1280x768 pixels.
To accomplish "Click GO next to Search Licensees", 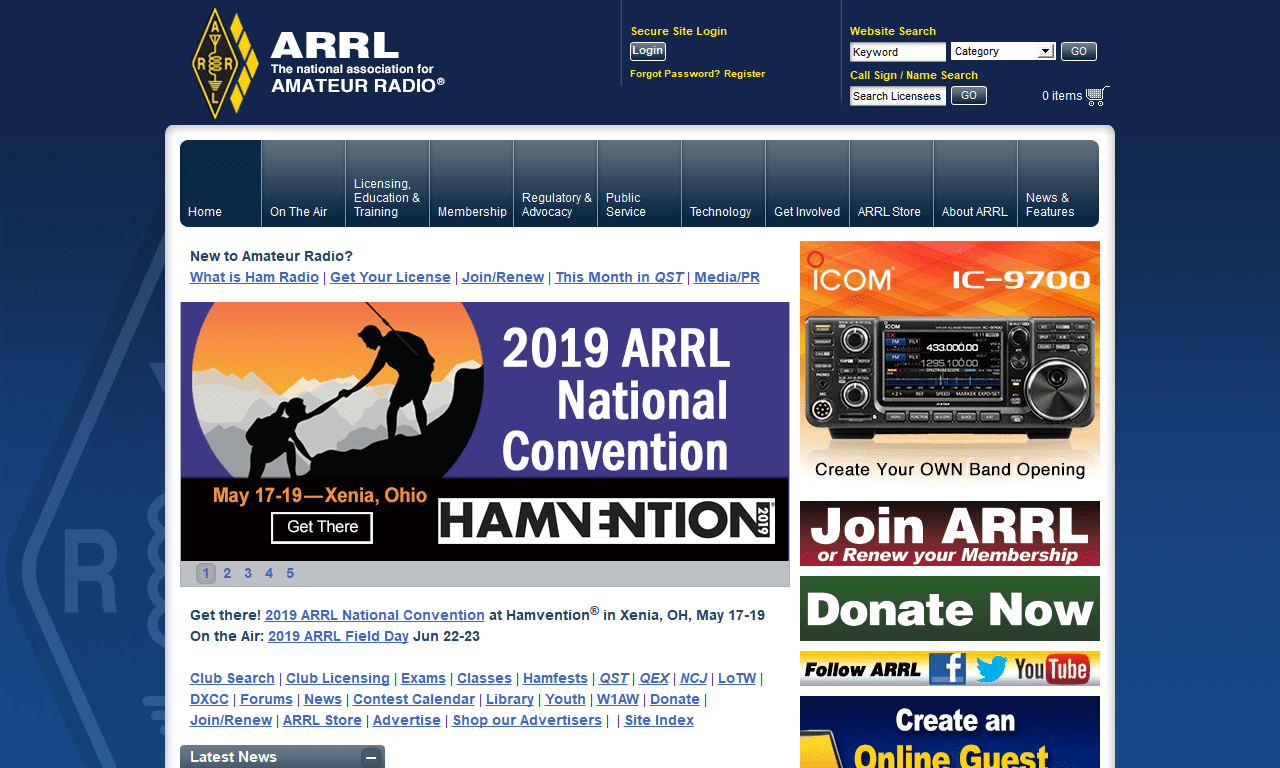I will click(969, 95).
